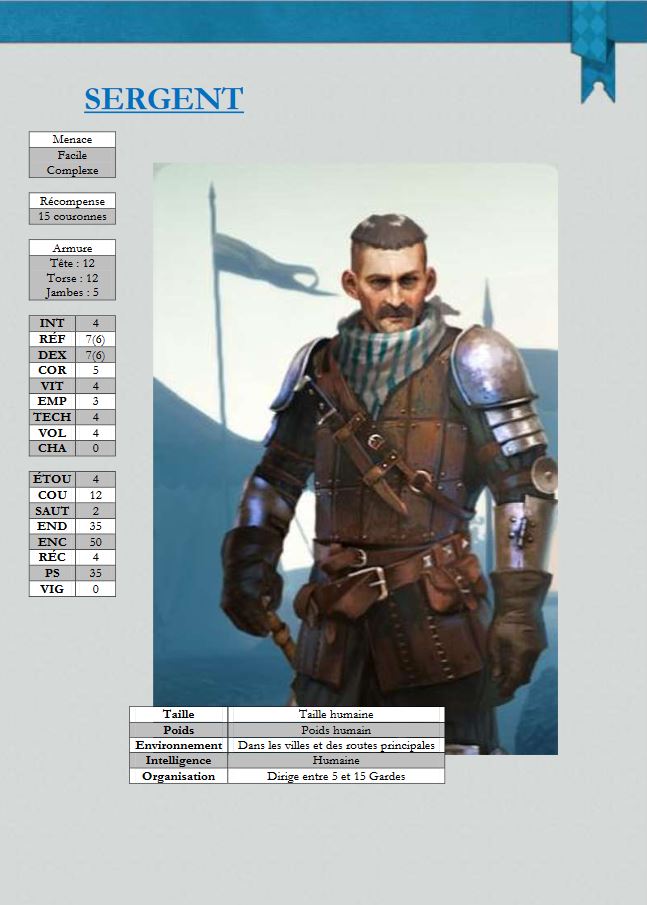Select the Menace header cell
The image size is (647, 905).
coord(72,139)
